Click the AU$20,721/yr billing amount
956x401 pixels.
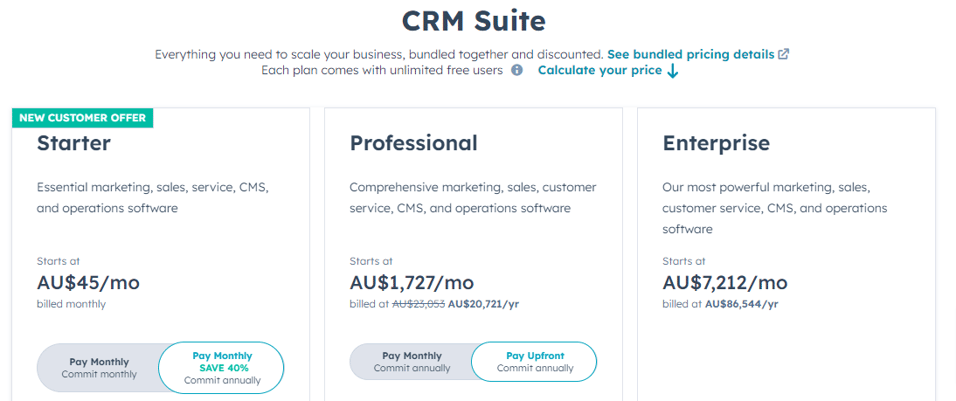pos(483,304)
